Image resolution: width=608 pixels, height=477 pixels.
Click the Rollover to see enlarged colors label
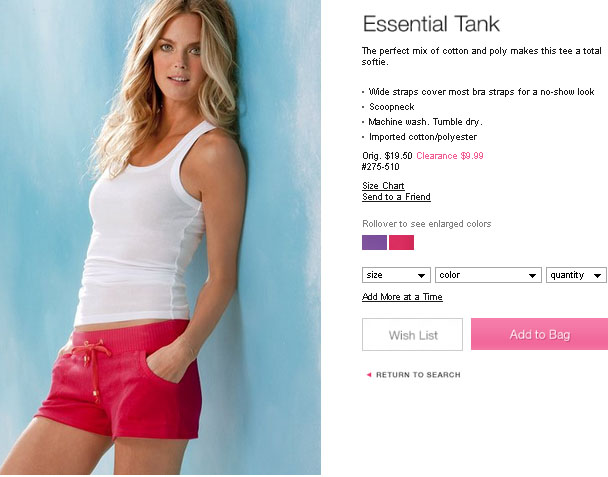point(427,224)
